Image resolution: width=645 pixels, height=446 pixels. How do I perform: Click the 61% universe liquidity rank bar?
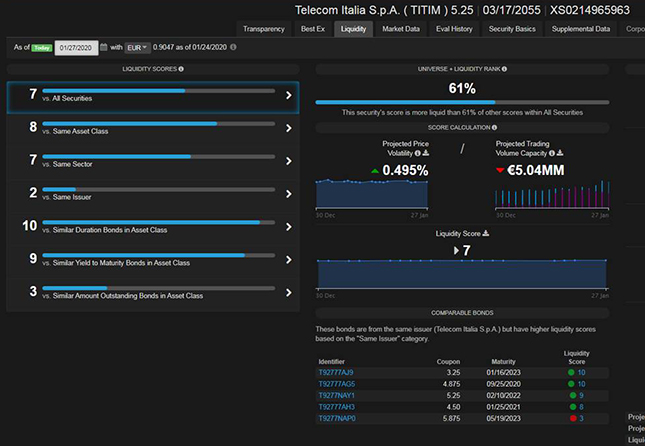coord(462,102)
